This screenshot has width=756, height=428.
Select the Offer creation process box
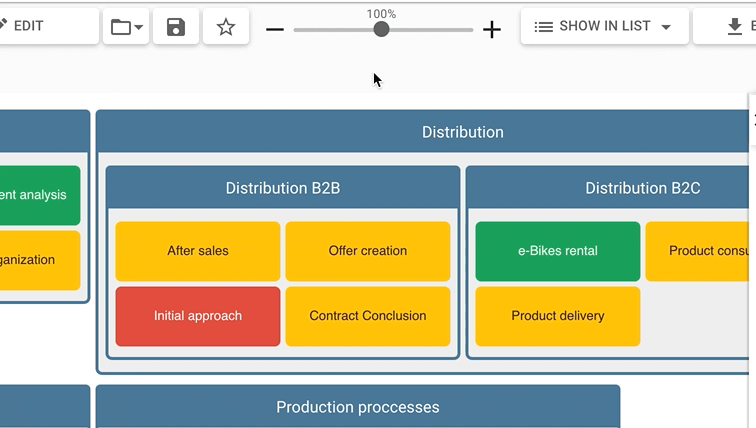[368, 251]
